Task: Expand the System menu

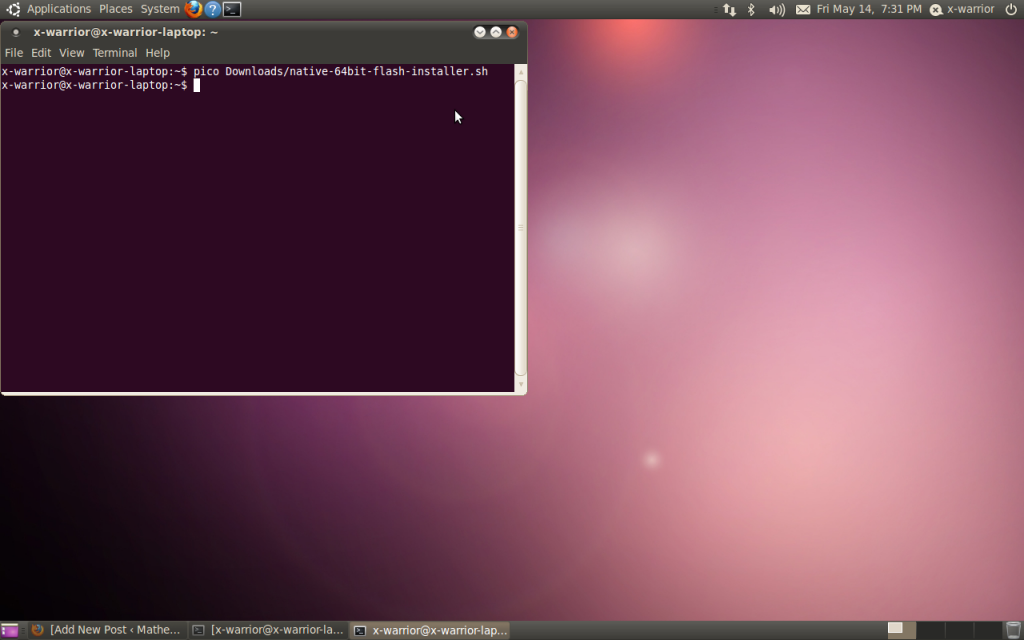Action: coord(160,9)
